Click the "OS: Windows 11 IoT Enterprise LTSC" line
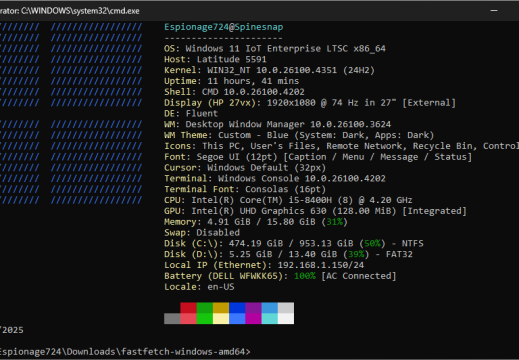This screenshot has height=360, width=519. (275, 49)
